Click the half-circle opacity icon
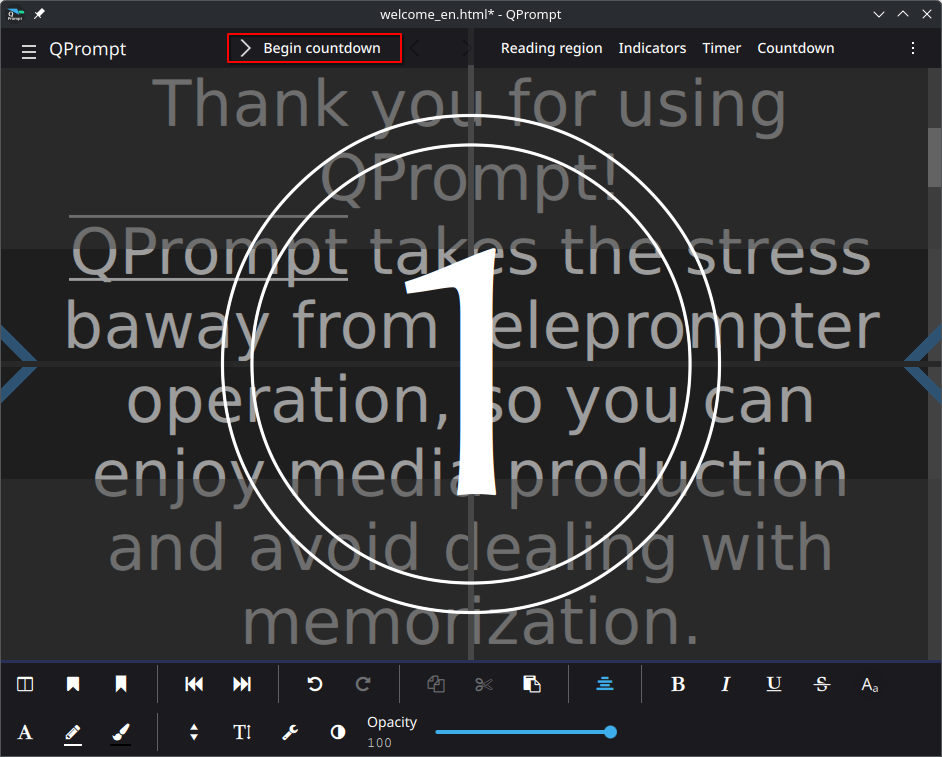Image resolution: width=942 pixels, height=757 pixels. (338, 732)
